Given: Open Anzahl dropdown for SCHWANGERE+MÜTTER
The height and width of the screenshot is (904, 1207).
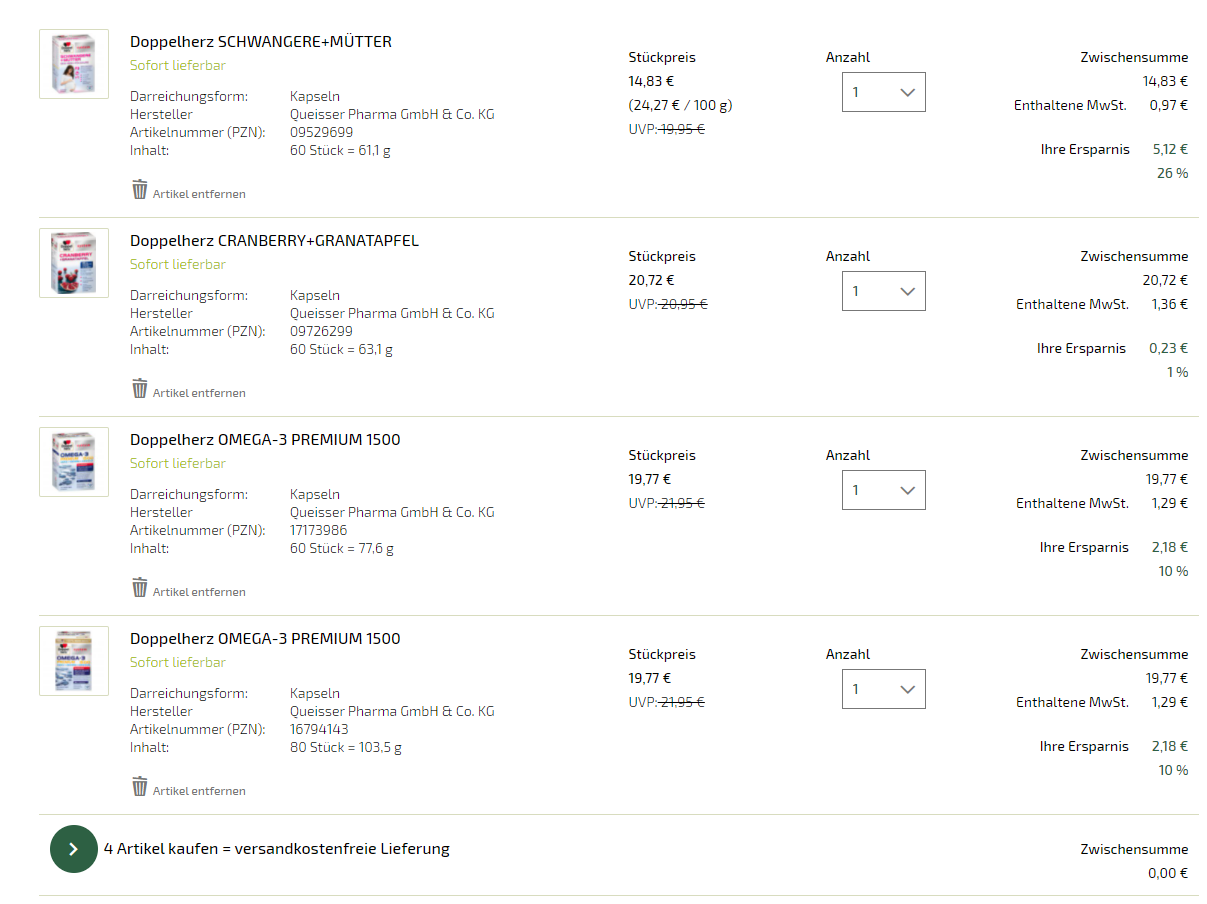Looking at the screenshot, I should [x=884, y=92].
